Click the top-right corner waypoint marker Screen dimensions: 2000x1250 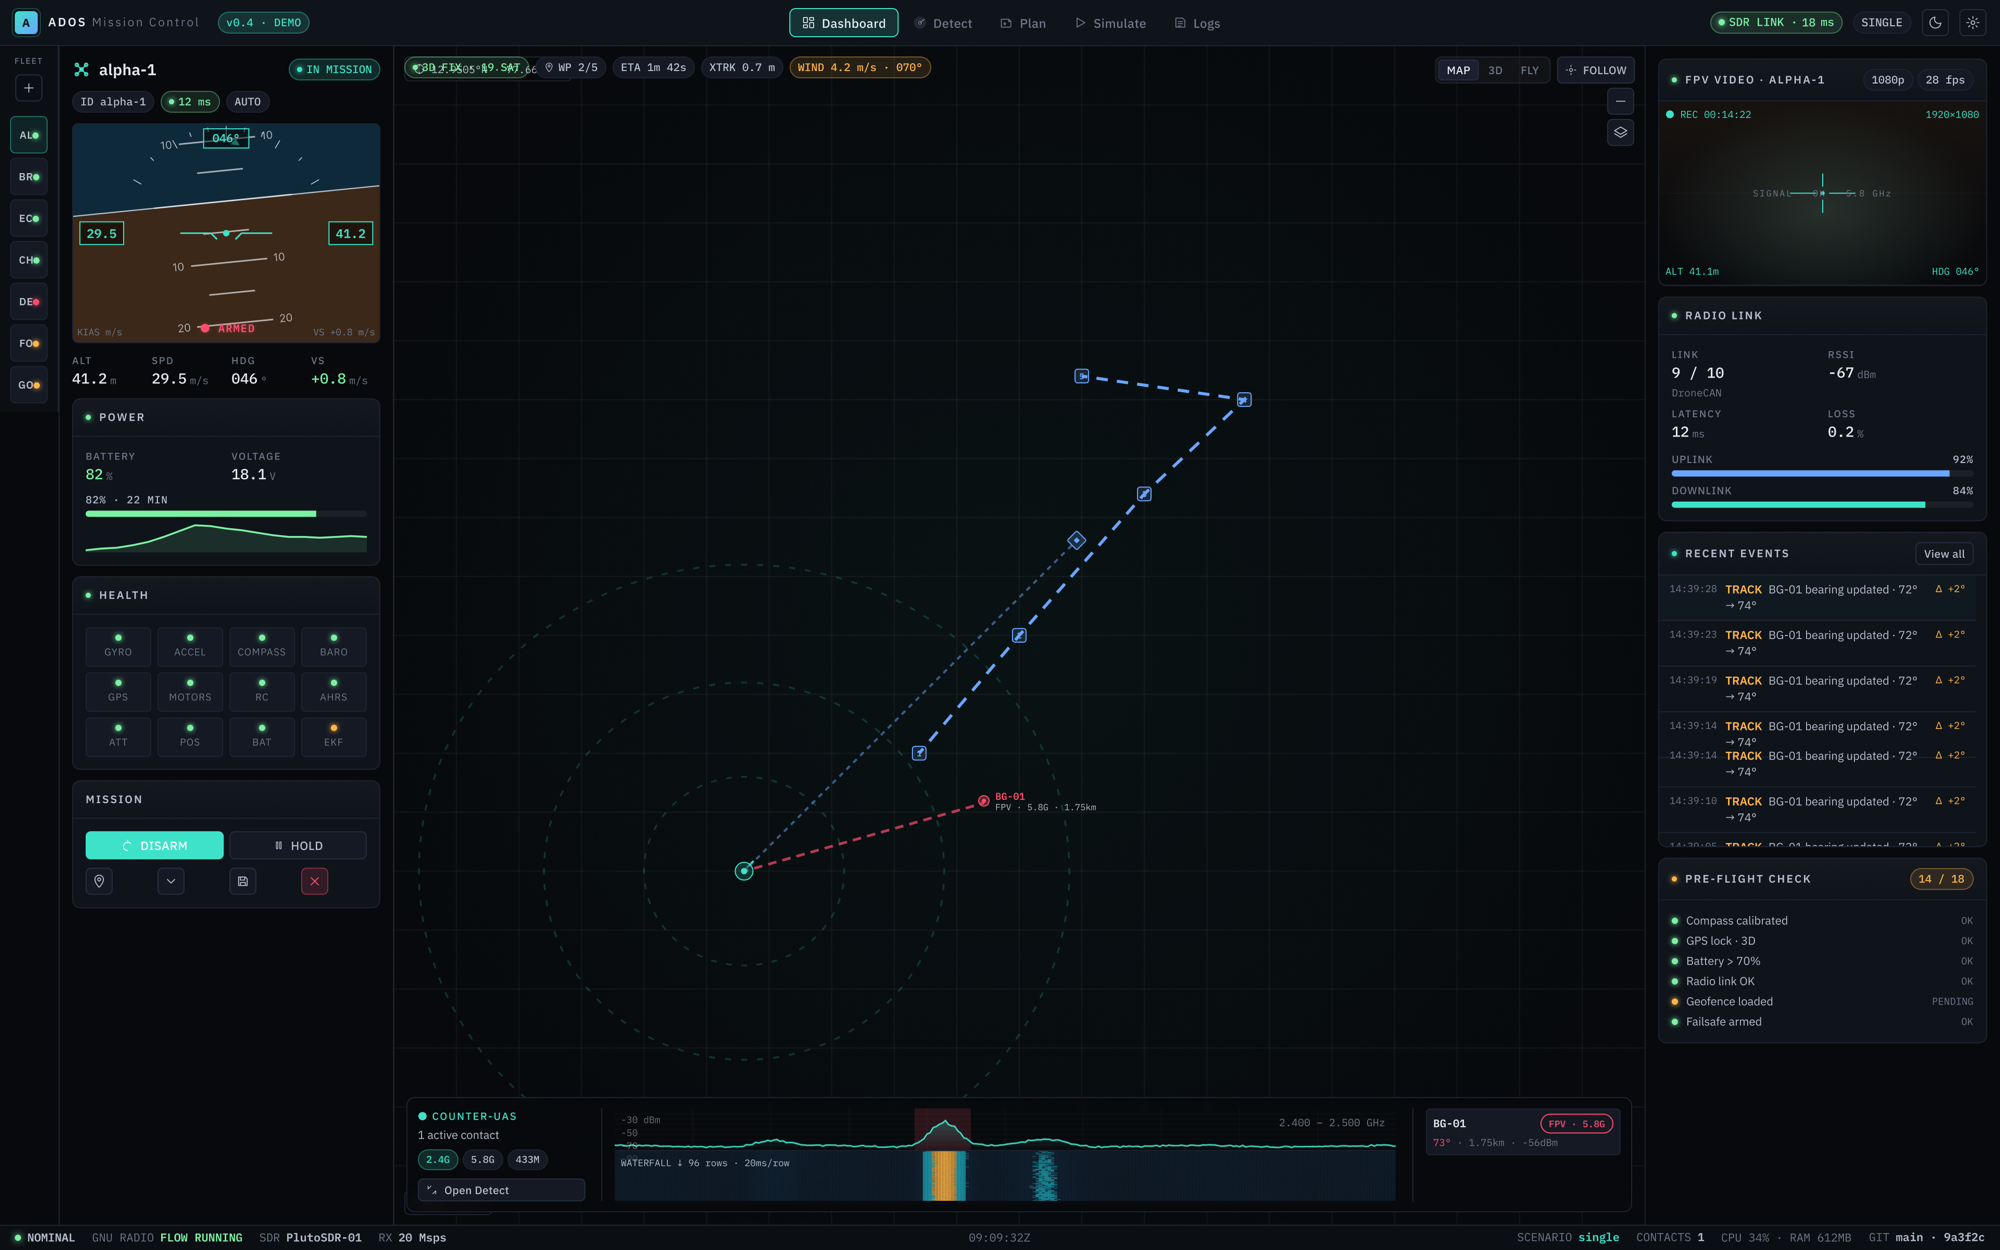tap(1244, 399)
